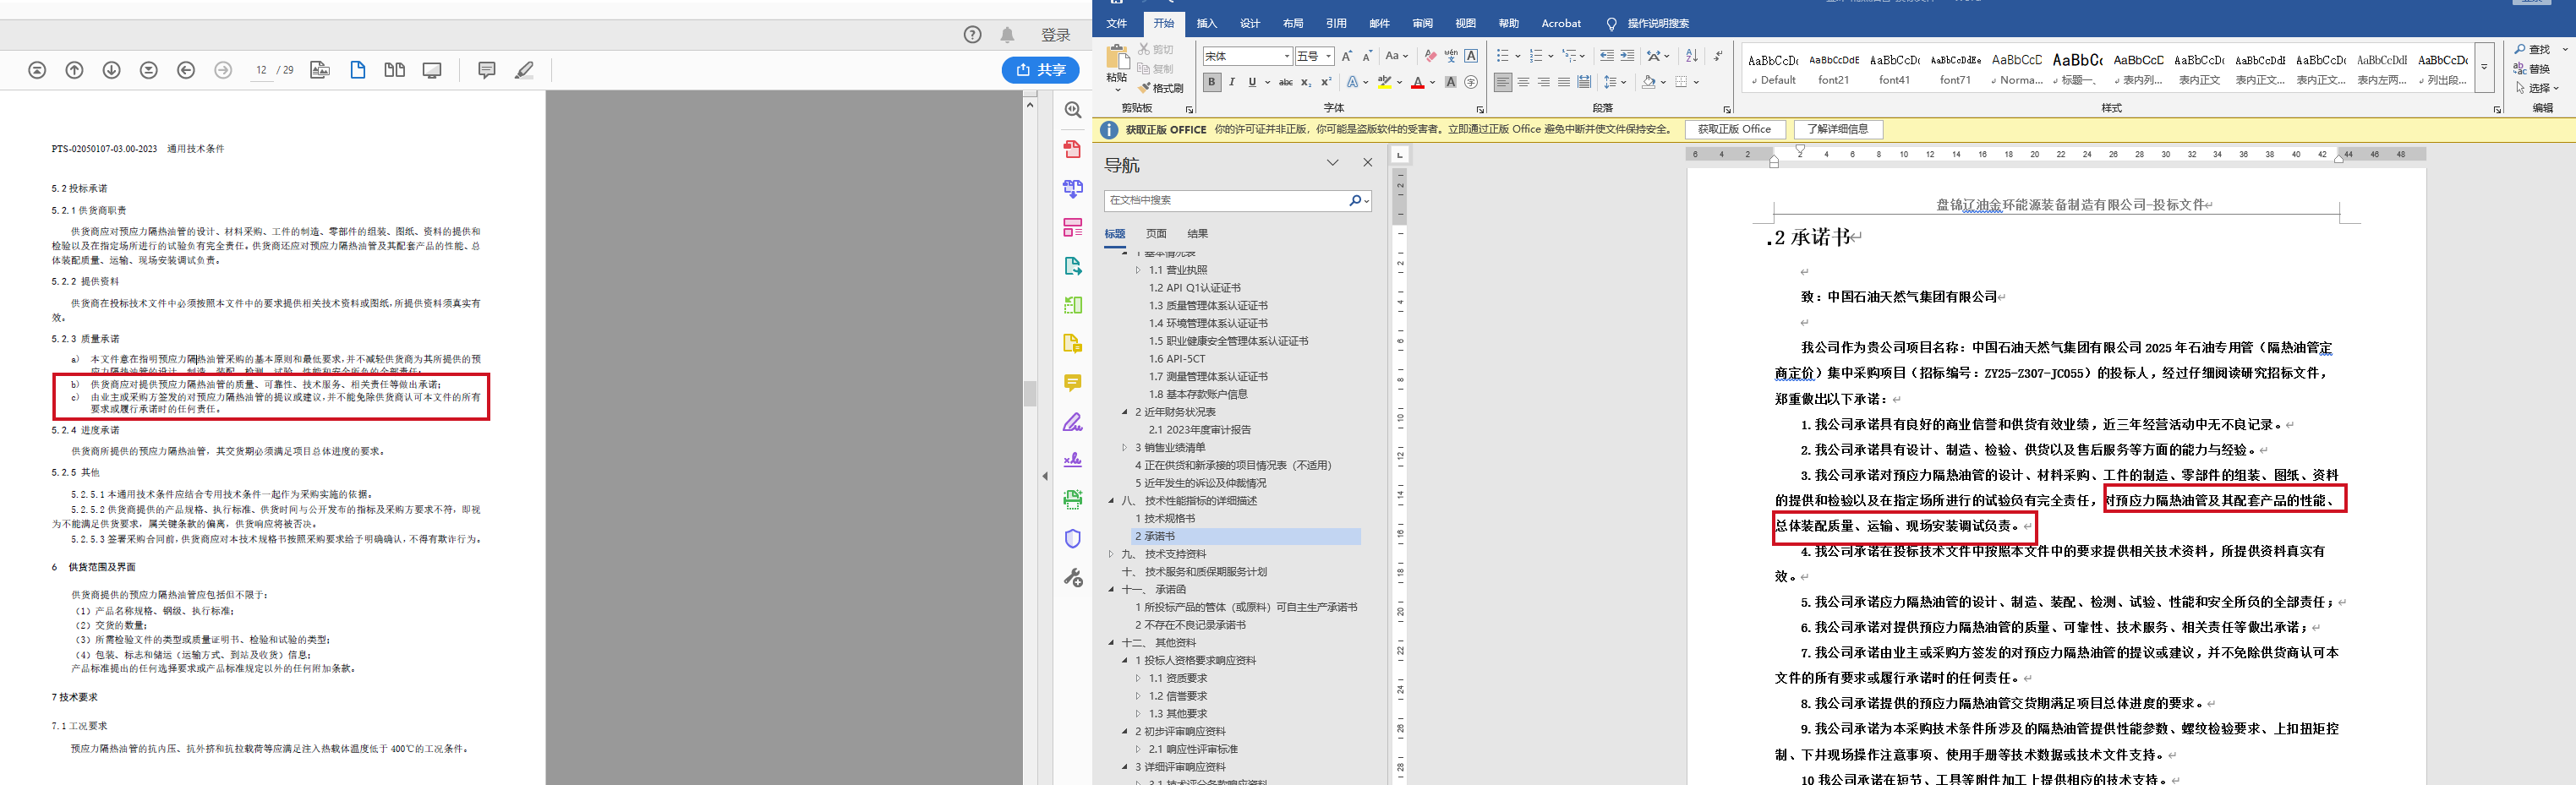The height and width of the screenshot is (785, 2576).
Task: Select the highlighter pen in PDF toolbar
Action: click(524, 70)
